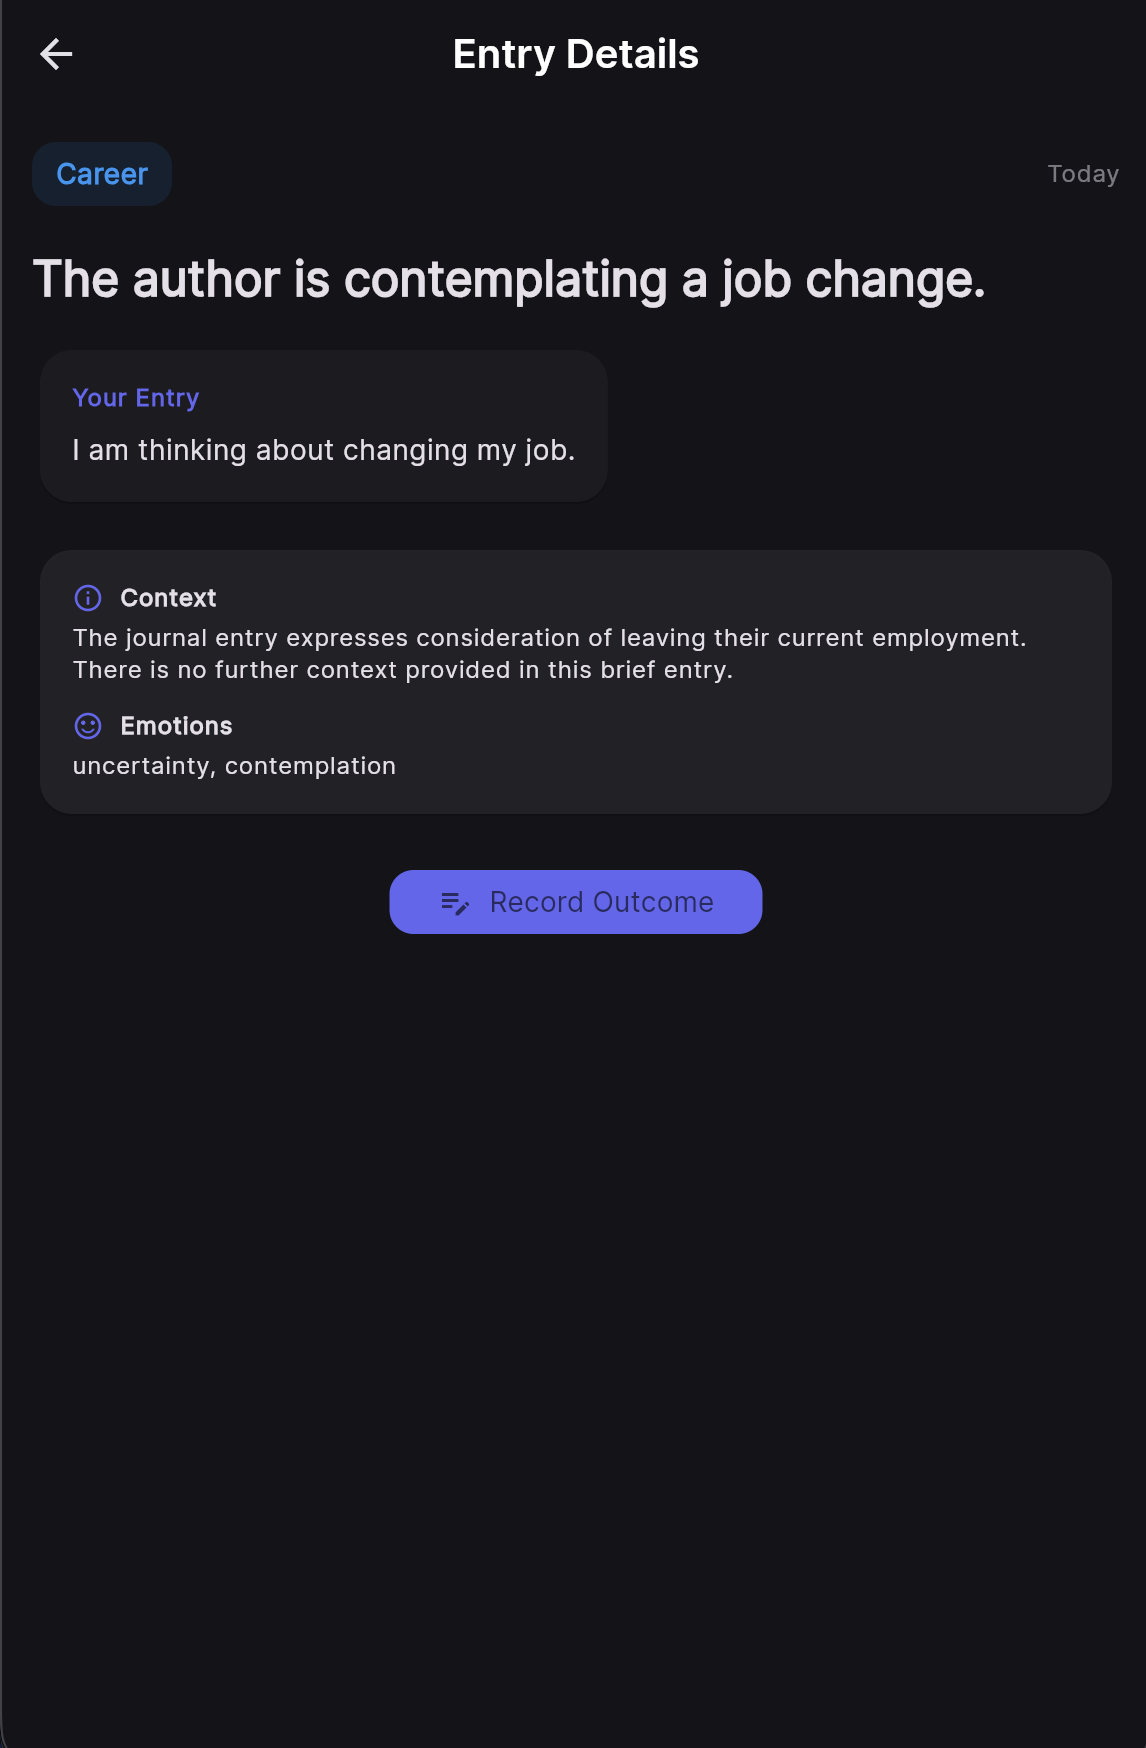
Task: Click the Entry Details title
Action: (x=576, y=54)
